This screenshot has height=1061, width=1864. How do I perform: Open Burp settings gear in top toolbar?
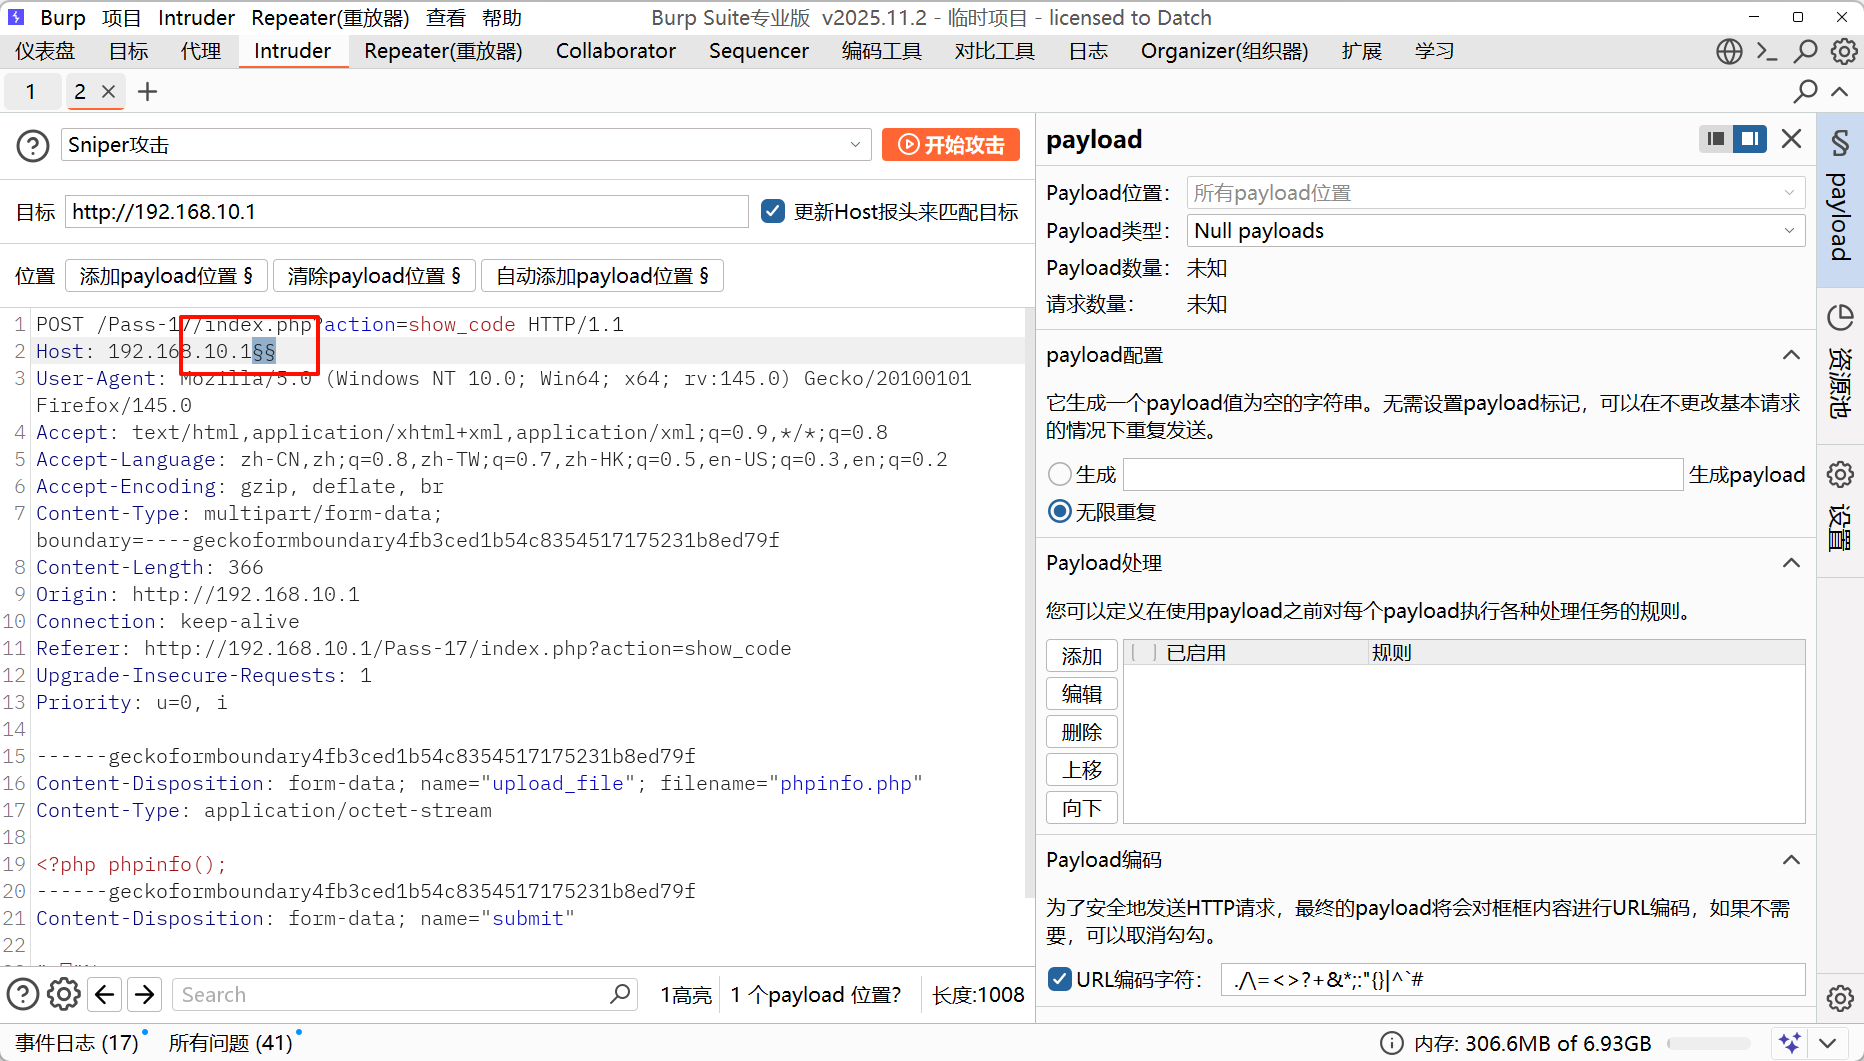coord(1844,51)
